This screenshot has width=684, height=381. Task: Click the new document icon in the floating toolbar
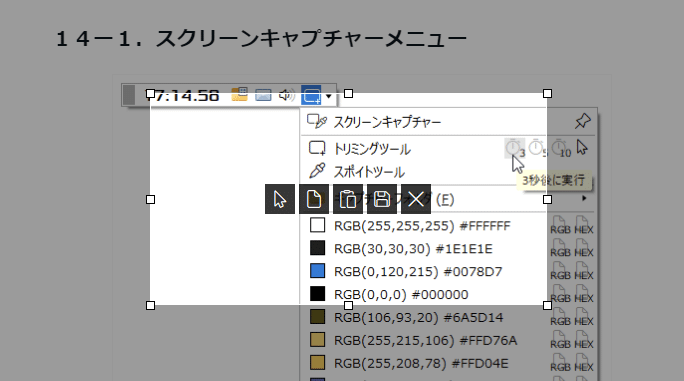pos(314,199)
